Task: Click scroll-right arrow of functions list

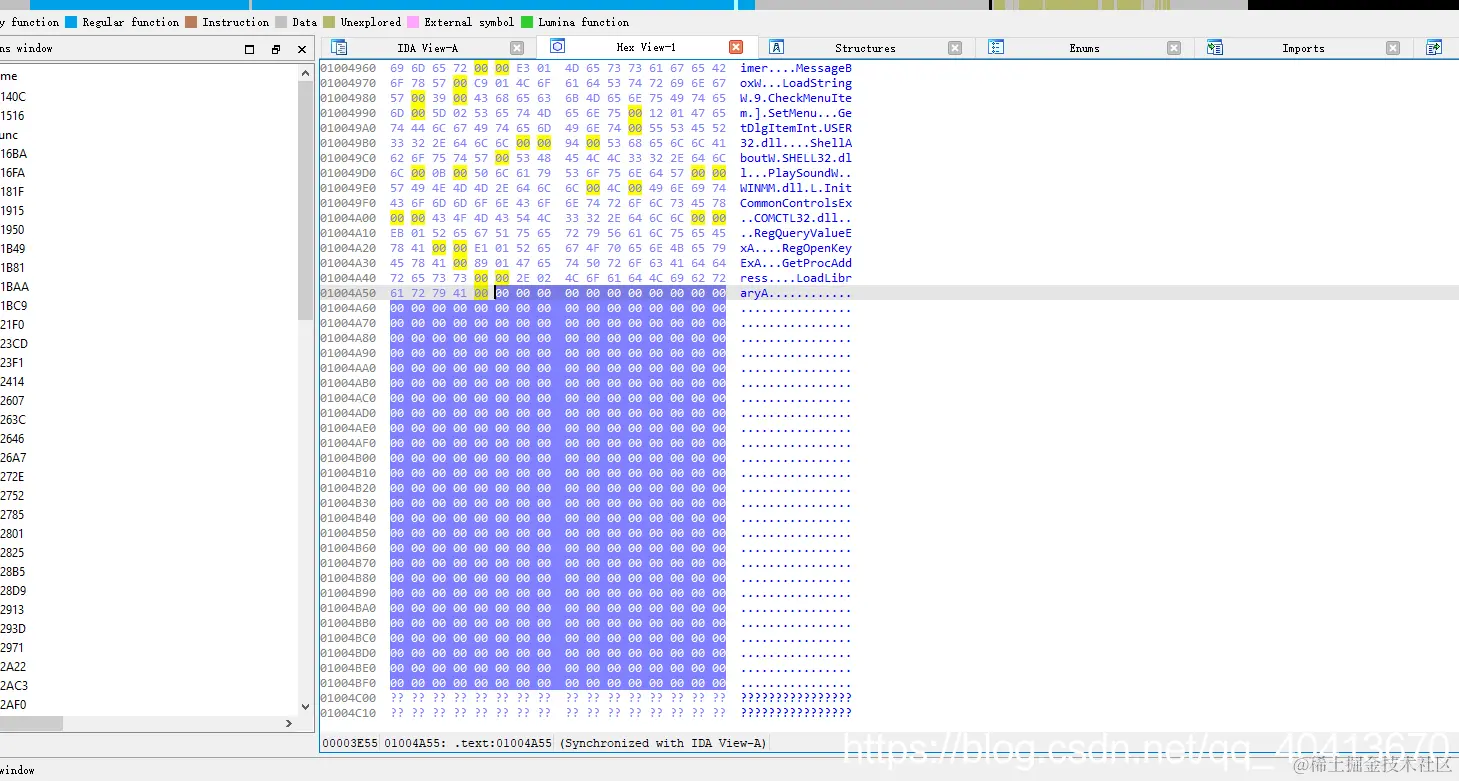Action: point(290,723)
